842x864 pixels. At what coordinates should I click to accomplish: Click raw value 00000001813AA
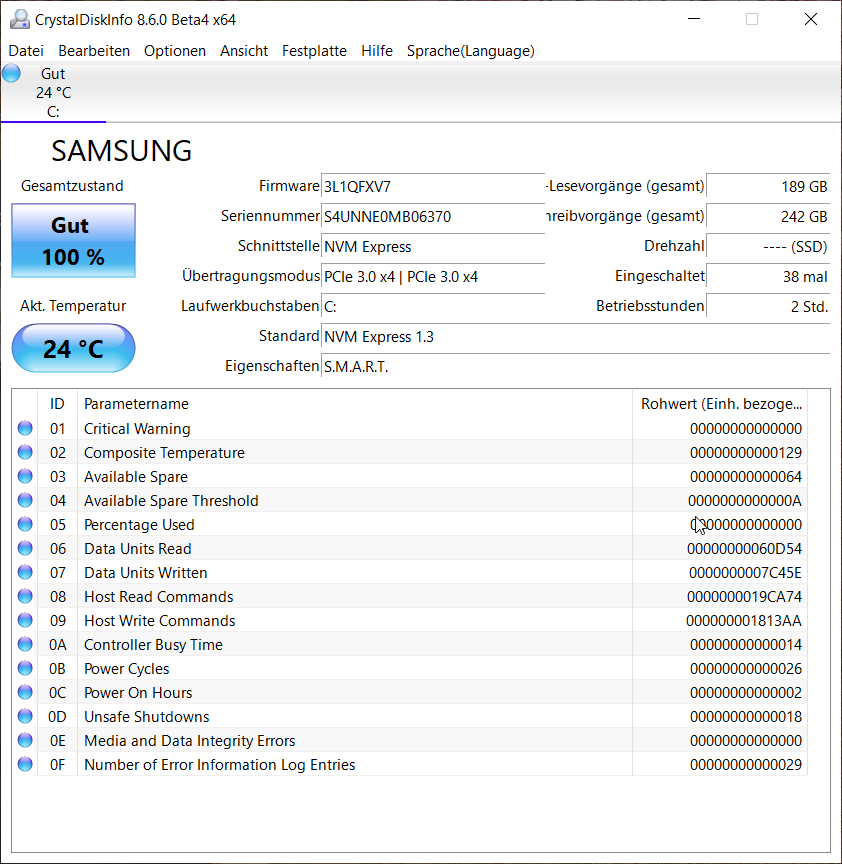click(x=744, y=620)
